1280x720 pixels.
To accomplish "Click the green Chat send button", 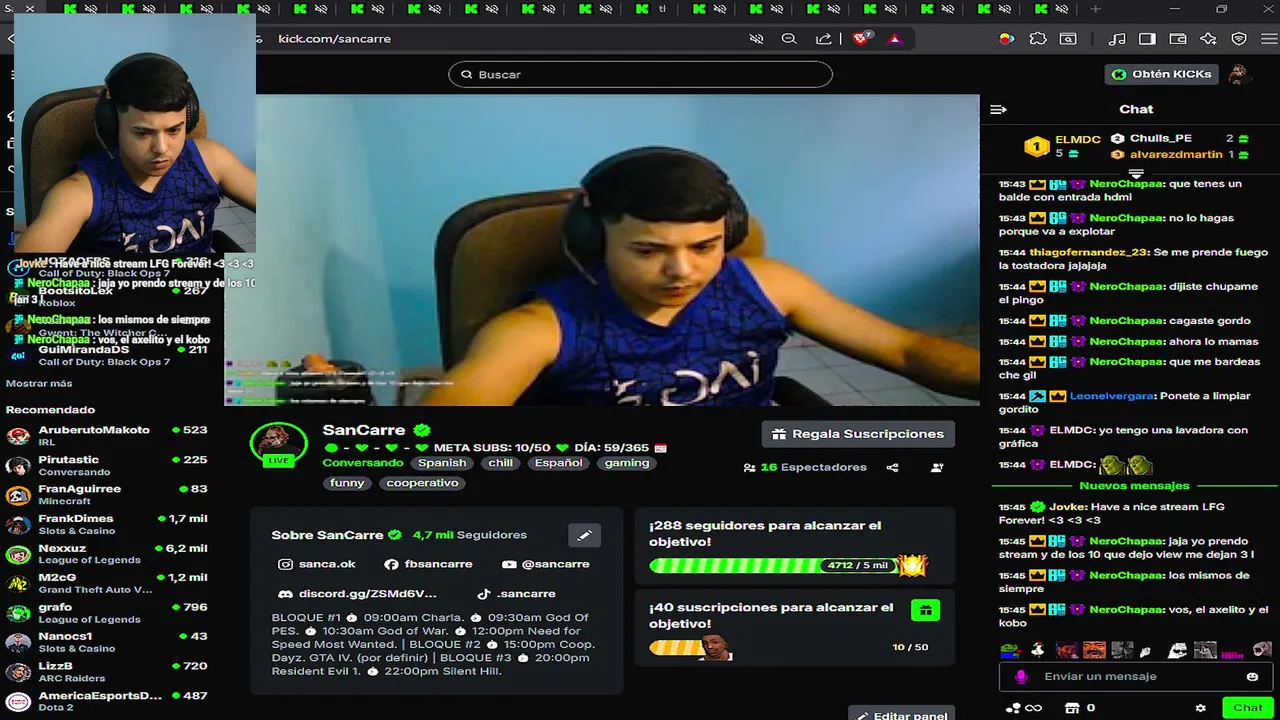I will 1248,708.
